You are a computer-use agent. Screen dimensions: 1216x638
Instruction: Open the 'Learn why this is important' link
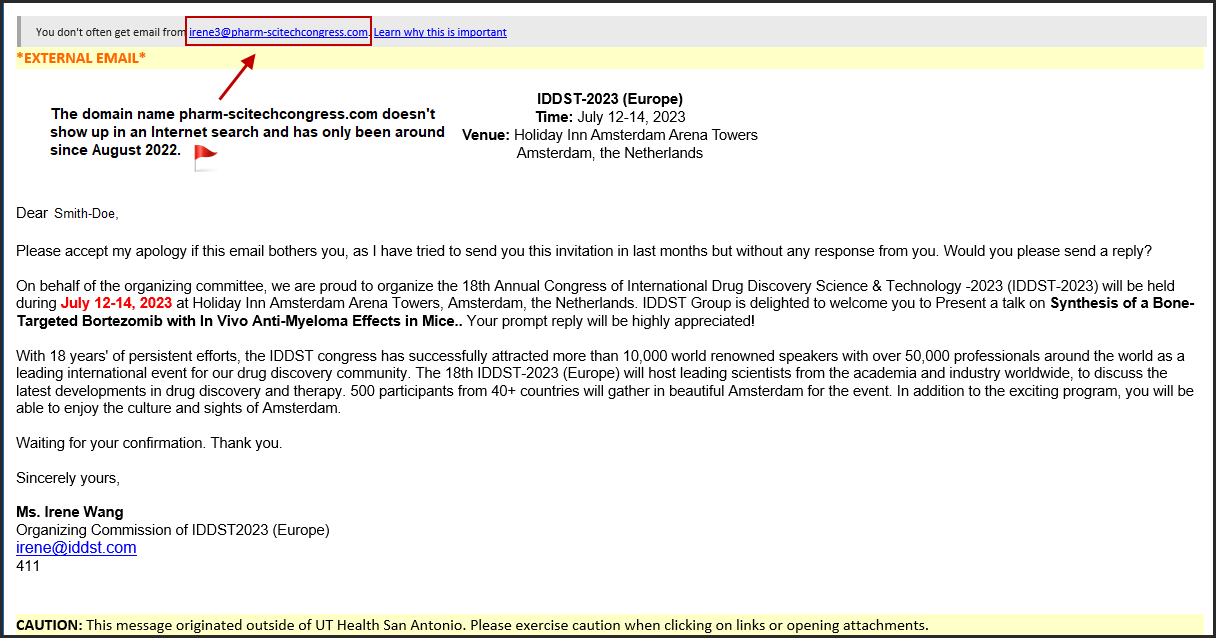coord(440,32)
